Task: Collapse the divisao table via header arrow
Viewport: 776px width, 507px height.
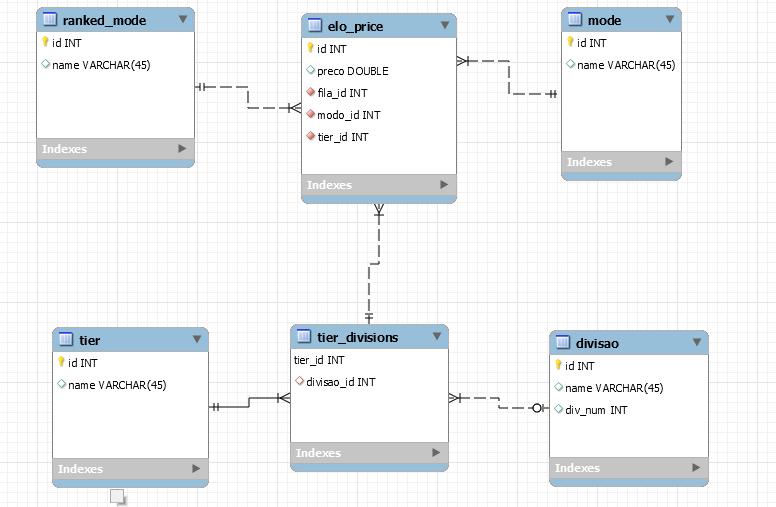Action: point(697,342)
